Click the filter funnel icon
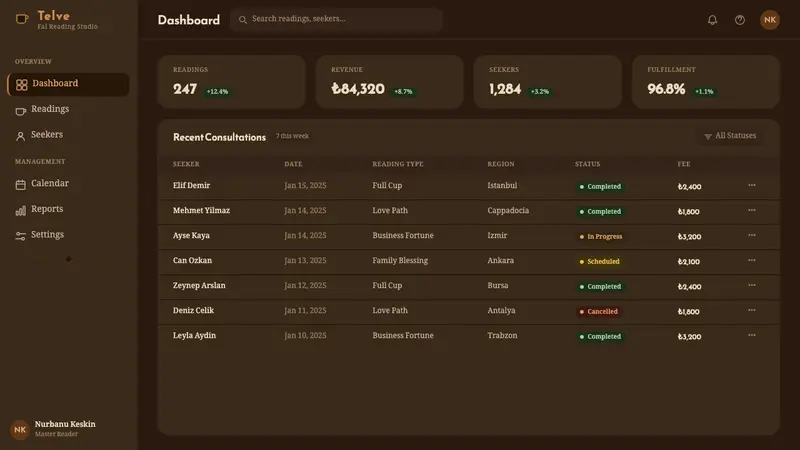 [x=708, y=136]
